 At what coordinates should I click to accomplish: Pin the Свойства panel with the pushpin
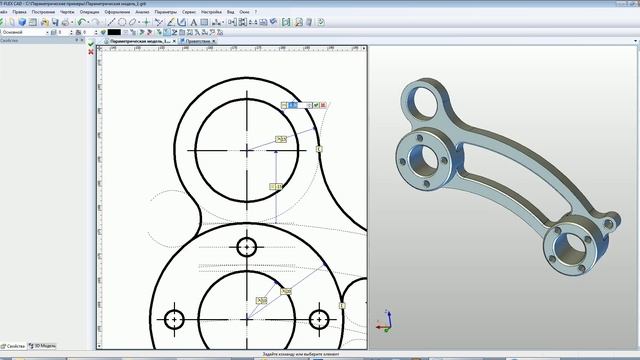tap(77, 40)
